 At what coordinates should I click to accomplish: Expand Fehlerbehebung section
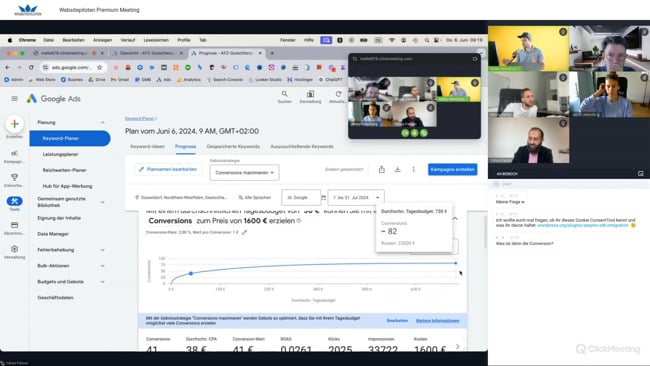(x=102, y=250)
